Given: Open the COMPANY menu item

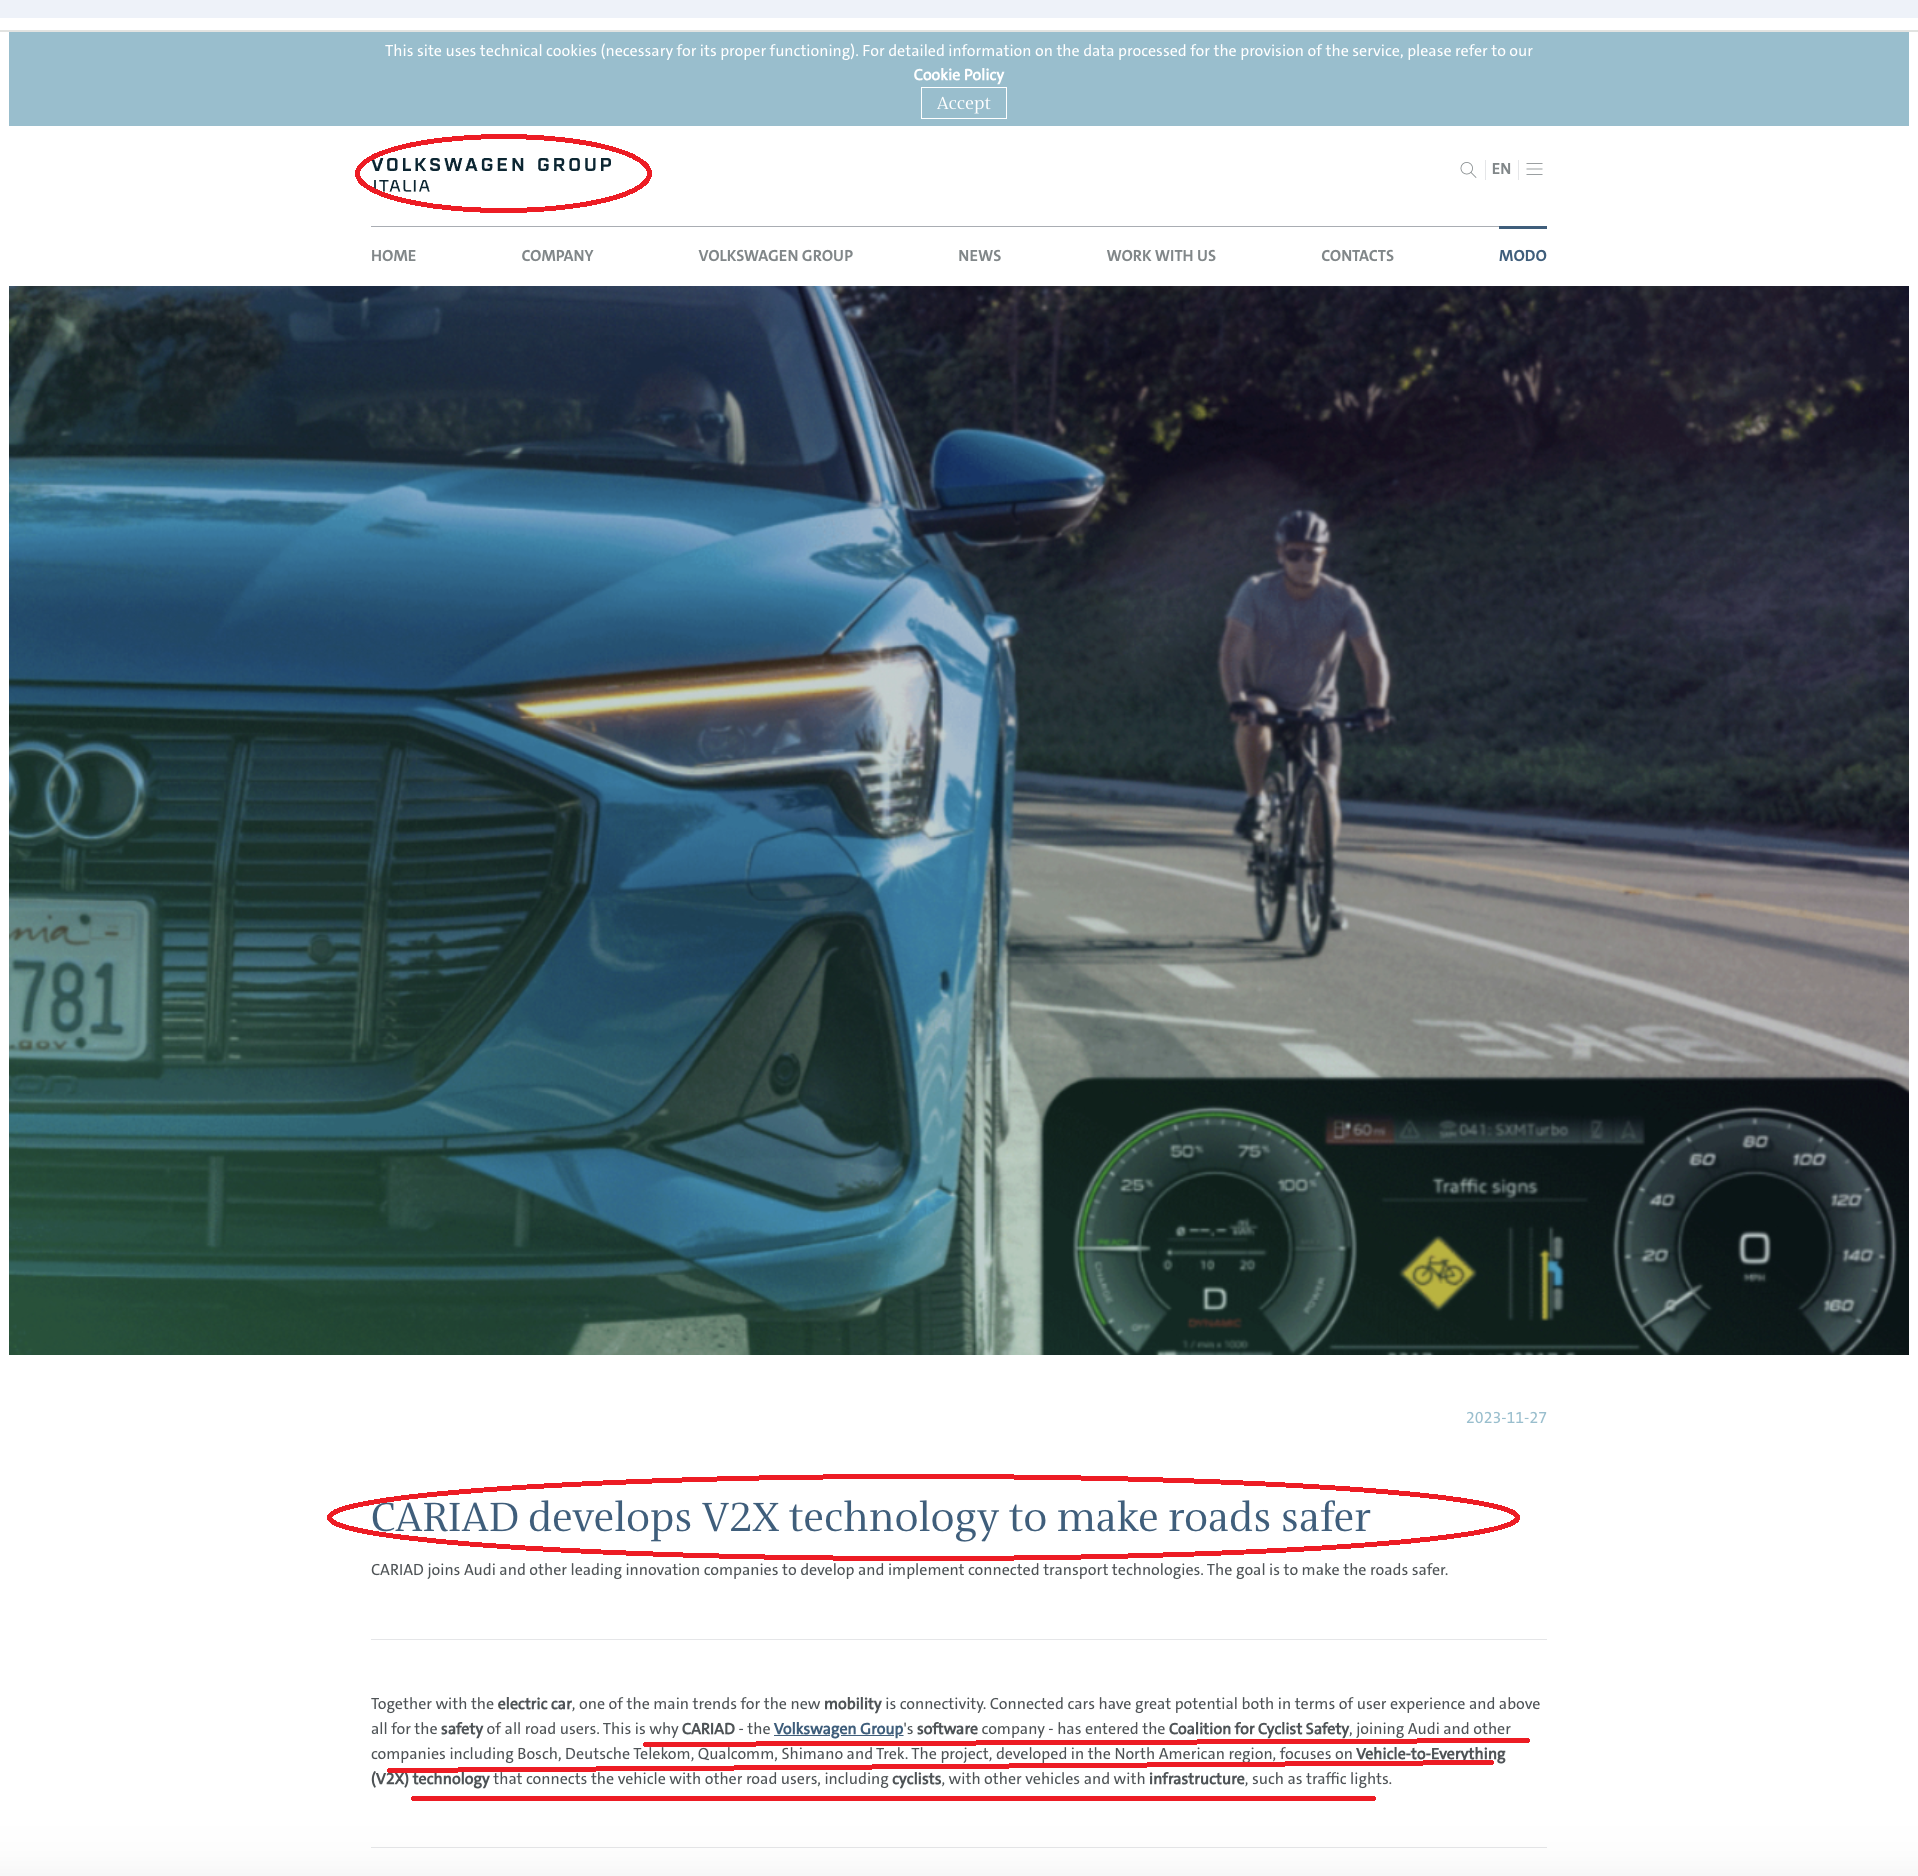Looking at the screenshot, I should point(557,256).
